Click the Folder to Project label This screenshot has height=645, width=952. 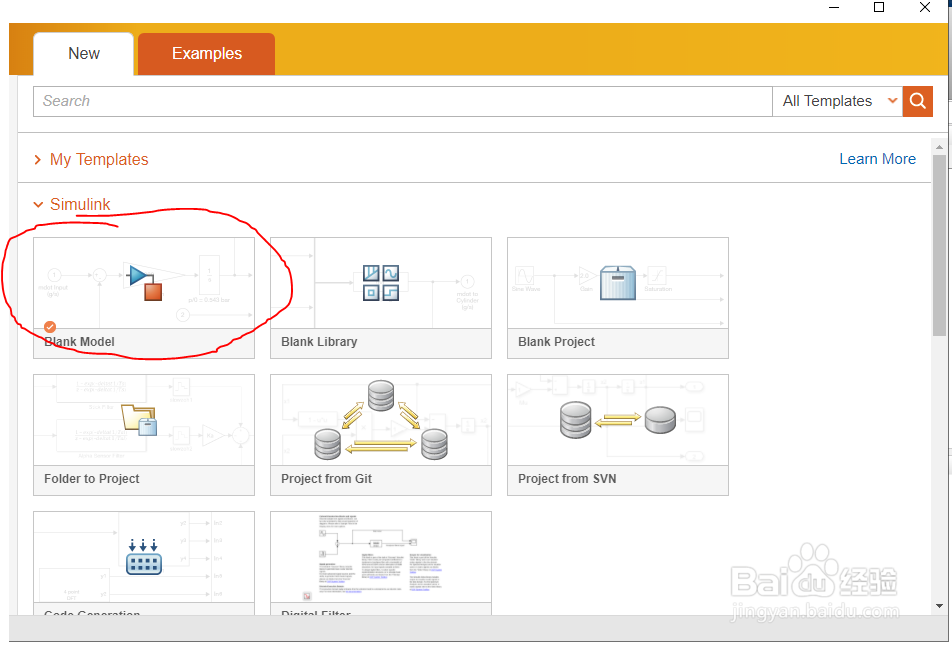click(92, 479)
